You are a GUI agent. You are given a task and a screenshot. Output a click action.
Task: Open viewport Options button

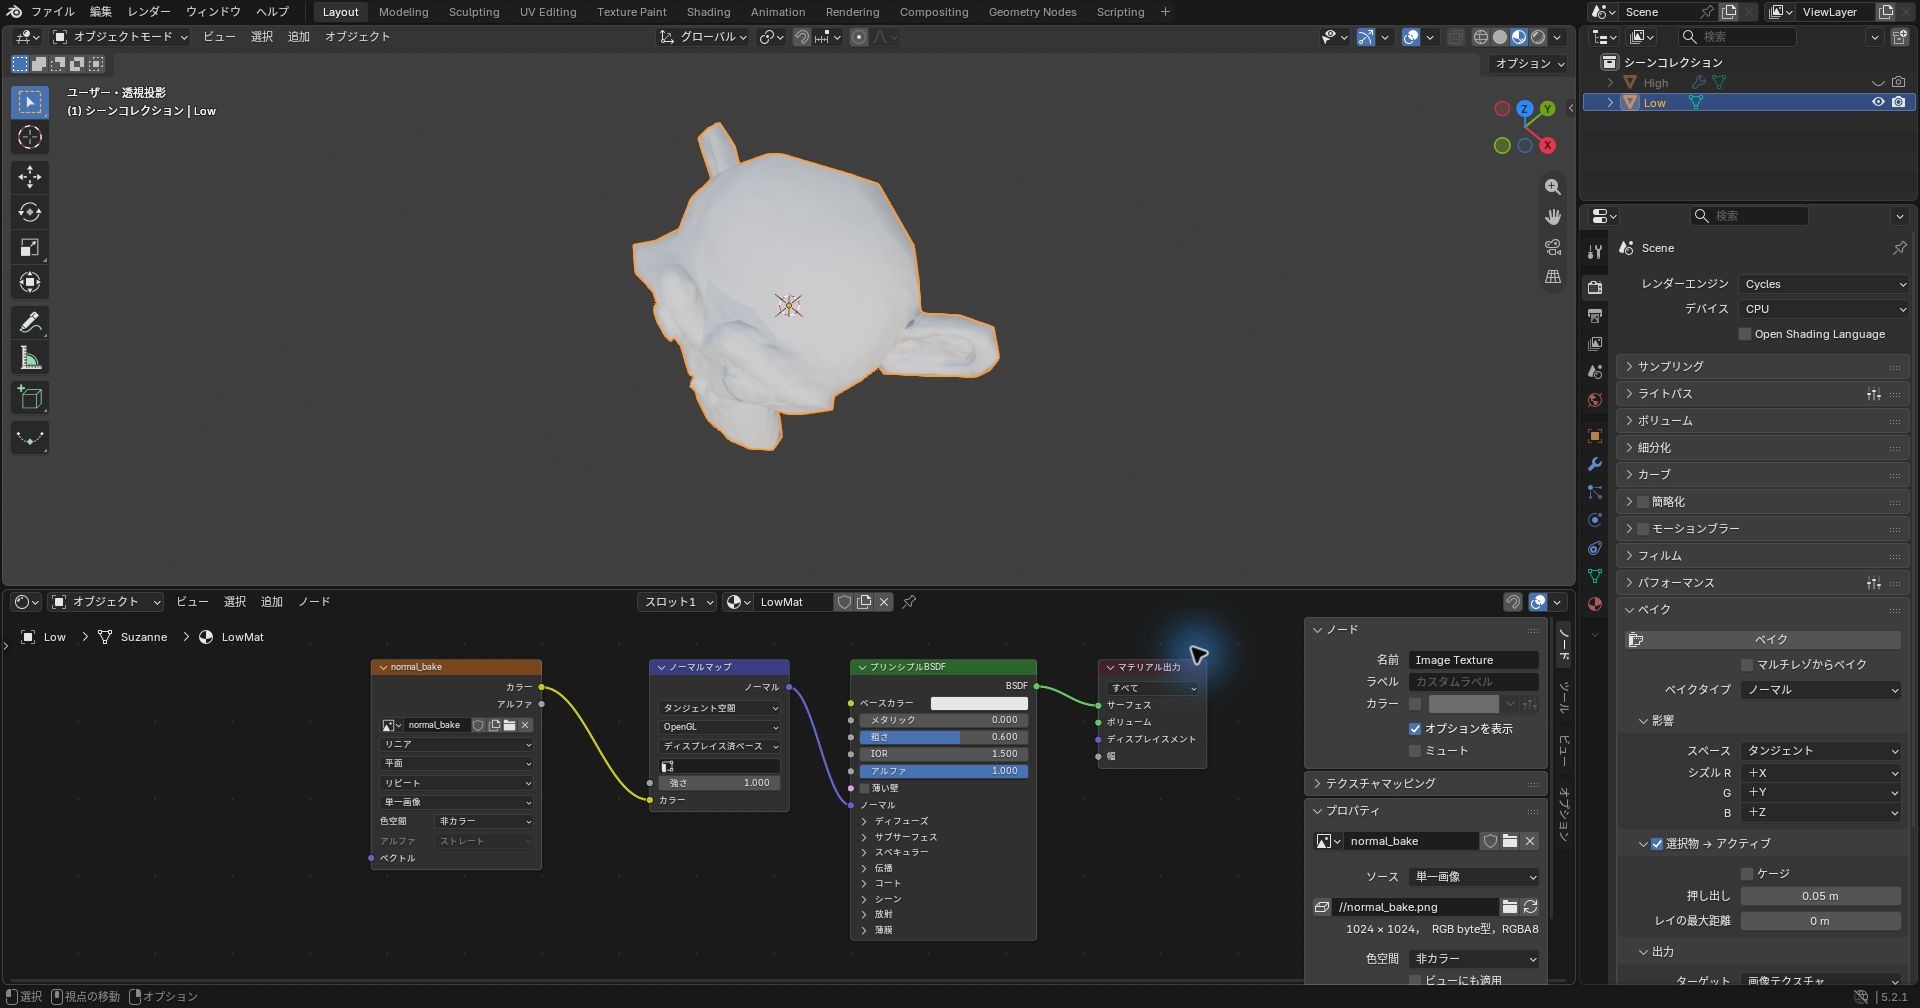(1529, 63)
